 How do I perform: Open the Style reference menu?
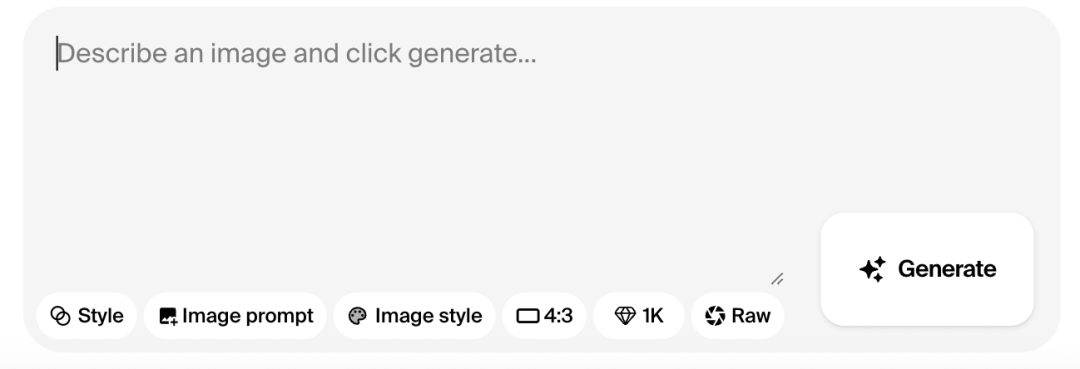tap(87, 316)
